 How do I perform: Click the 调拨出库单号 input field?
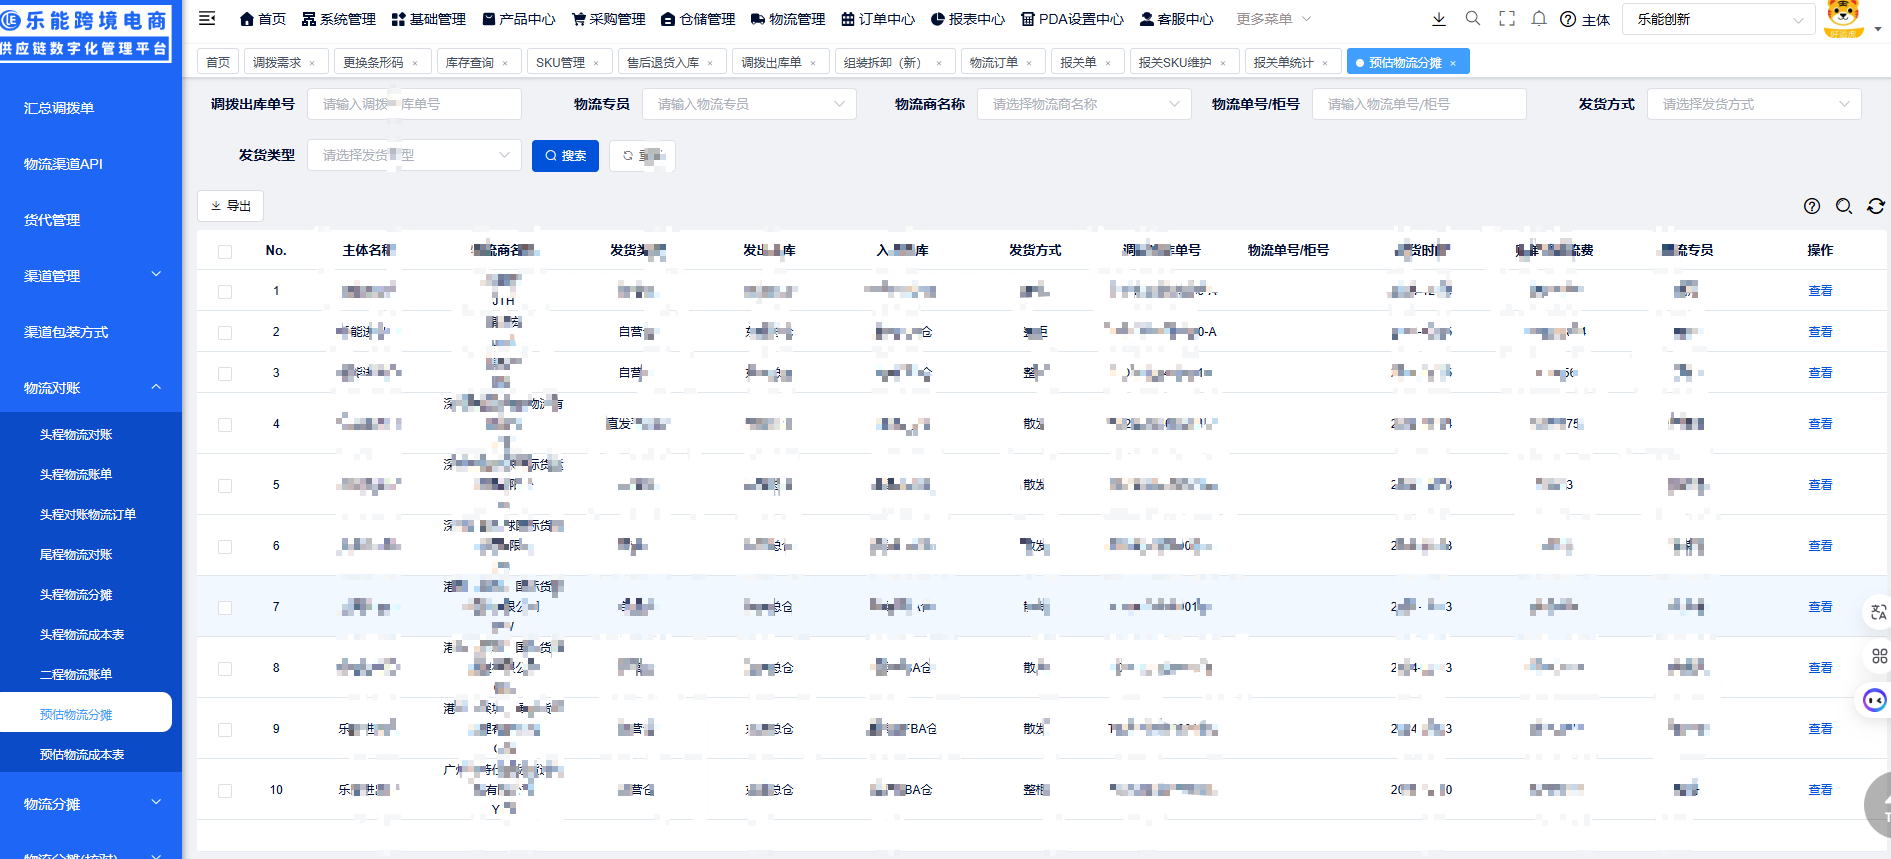click(414, 104)
